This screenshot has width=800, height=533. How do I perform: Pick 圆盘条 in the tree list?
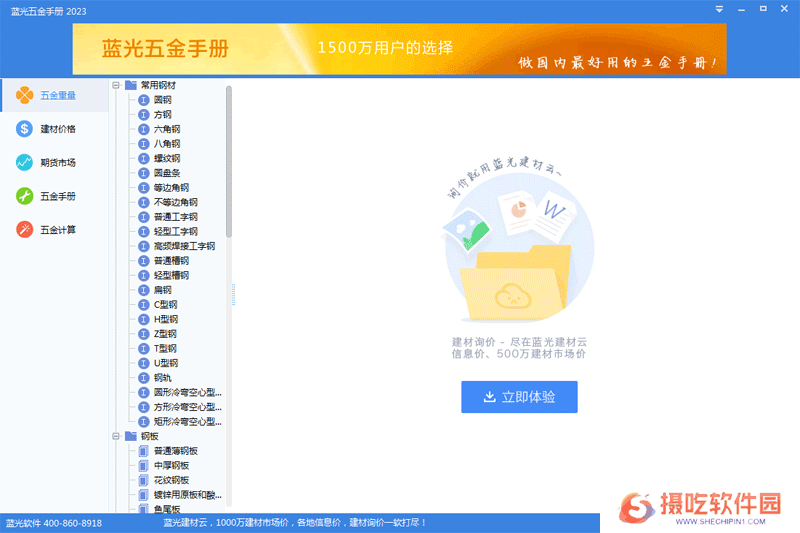pos(167,173)
